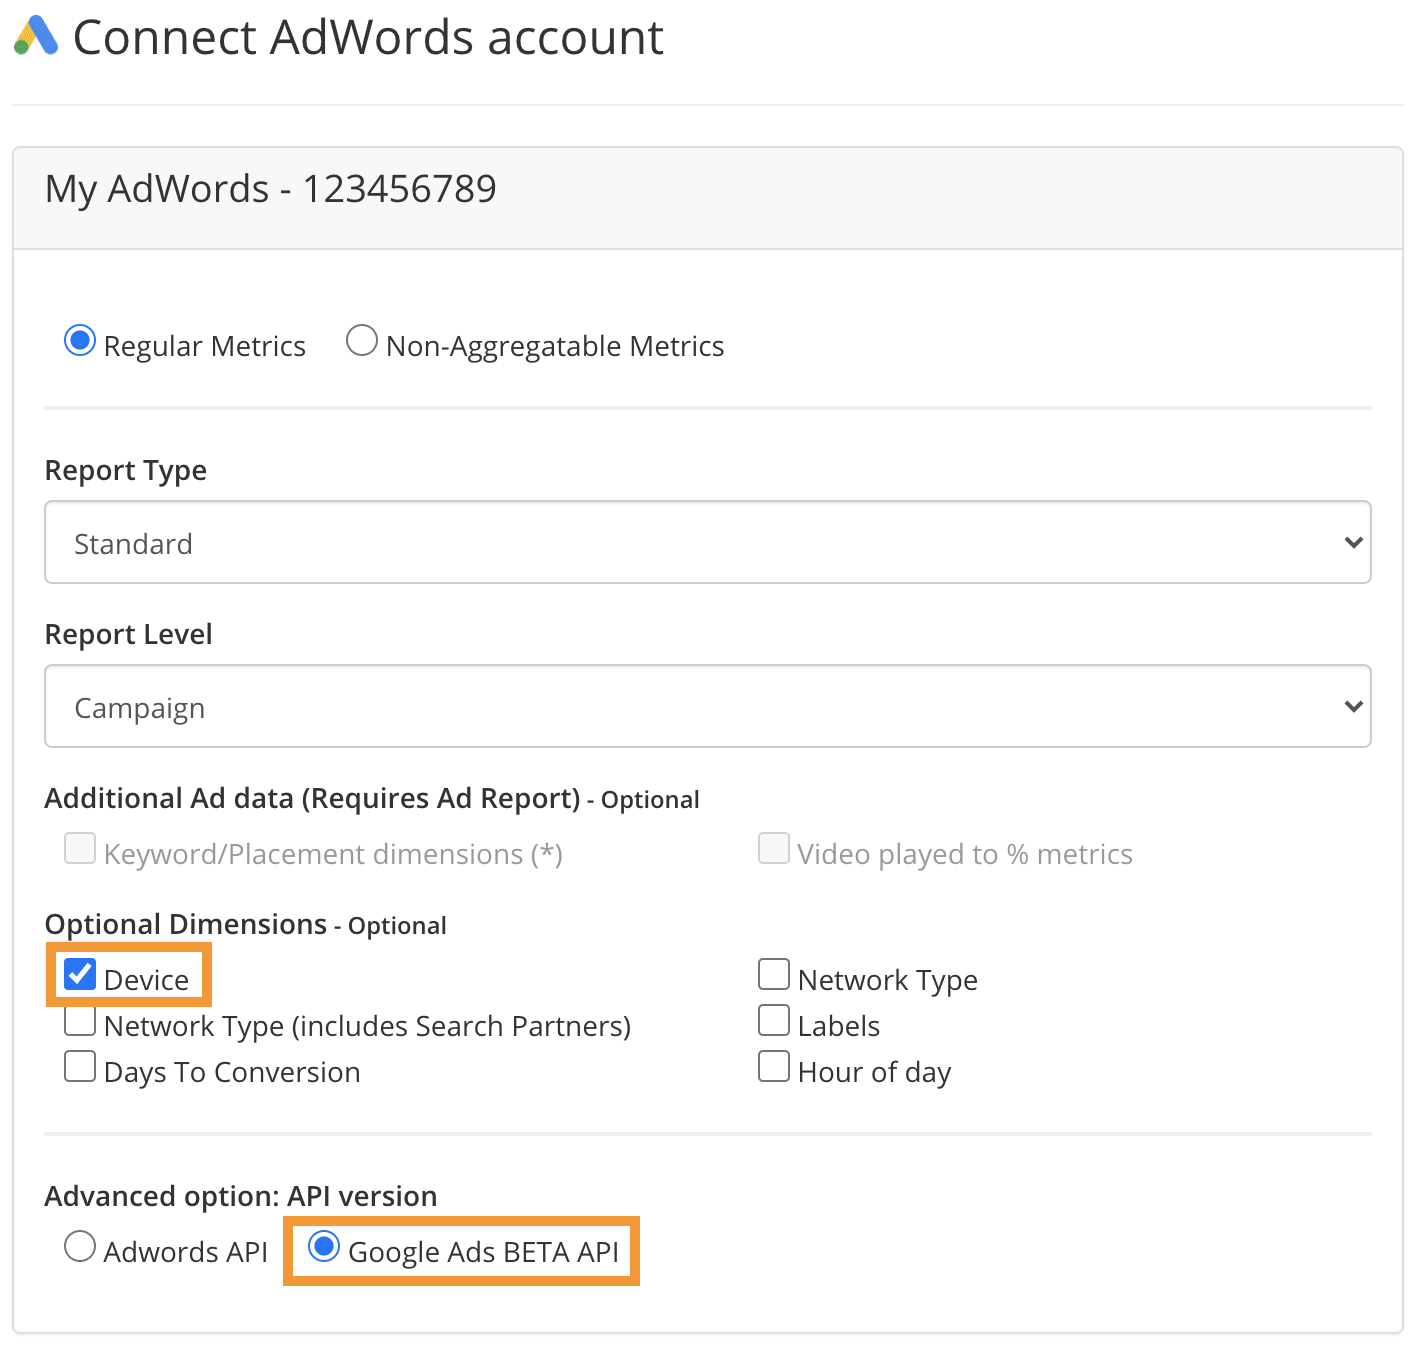Select Non-Aggregatable Metrics radio button
The width and height of the screenshot is (1414, 1346).
pyautogui.click(x=362, y=341)
